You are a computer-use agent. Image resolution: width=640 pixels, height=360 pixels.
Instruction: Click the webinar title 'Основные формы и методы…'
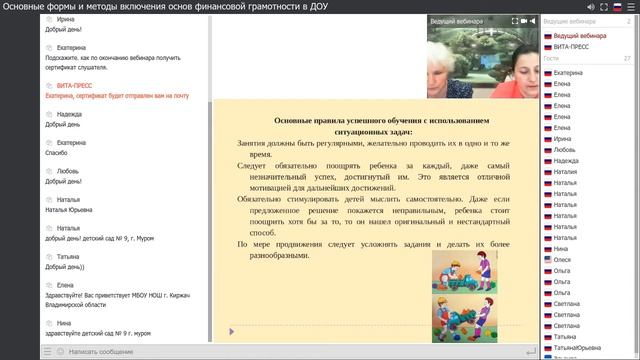click(x=165, y=7)
